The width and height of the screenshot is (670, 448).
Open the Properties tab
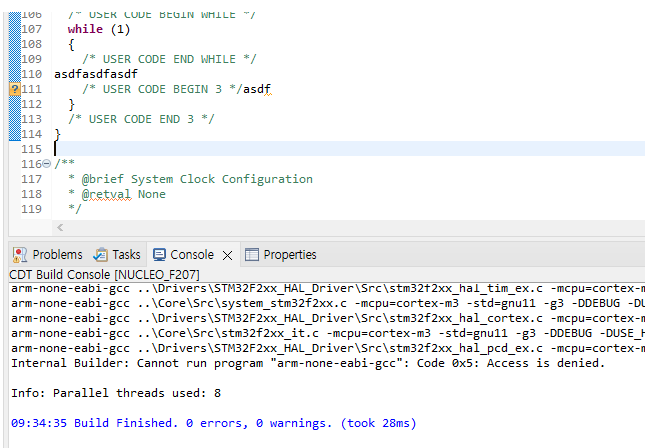281,255
